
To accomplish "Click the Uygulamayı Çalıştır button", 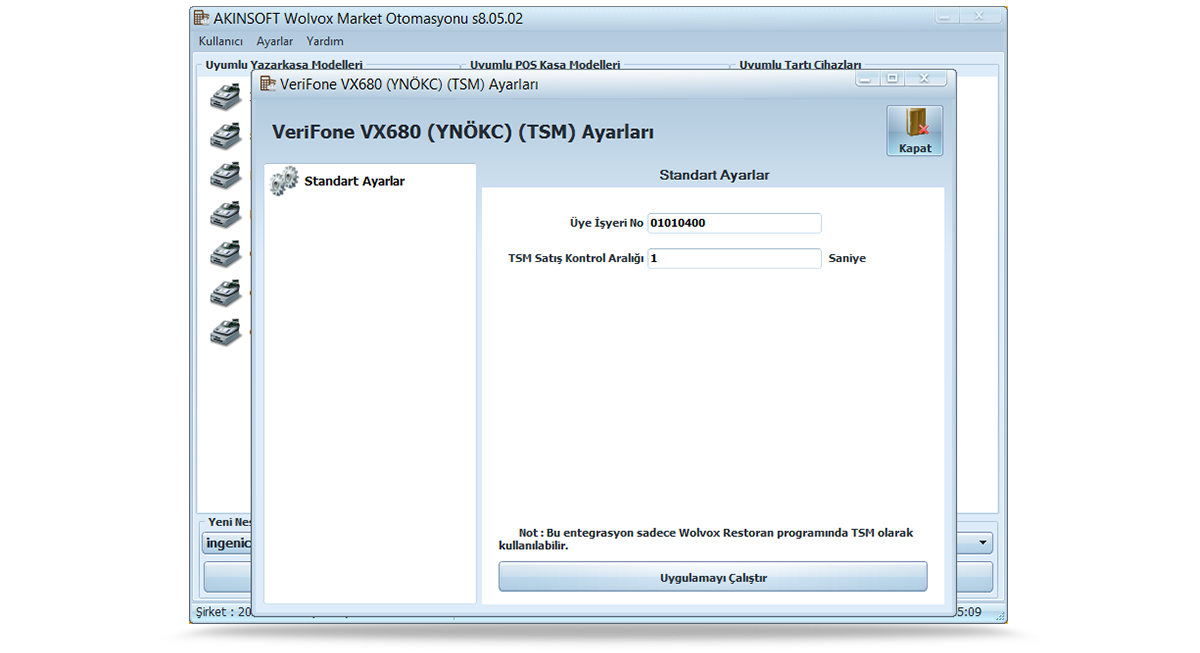I will 712,577.
